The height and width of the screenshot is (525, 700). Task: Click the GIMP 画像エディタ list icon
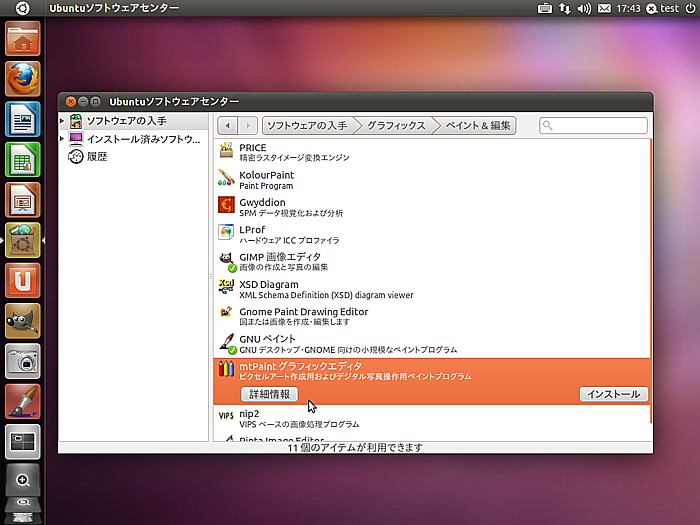226,261
